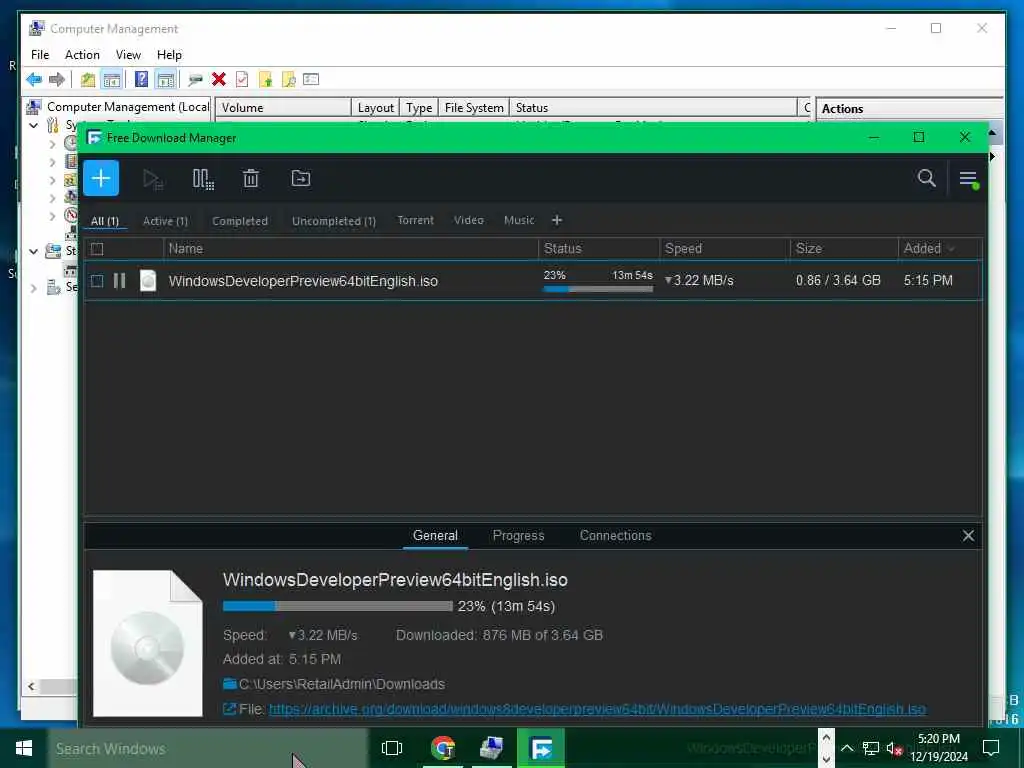Open the File menu in Computer Management
Screen dimensions: 1024x768
coord(40,55)
